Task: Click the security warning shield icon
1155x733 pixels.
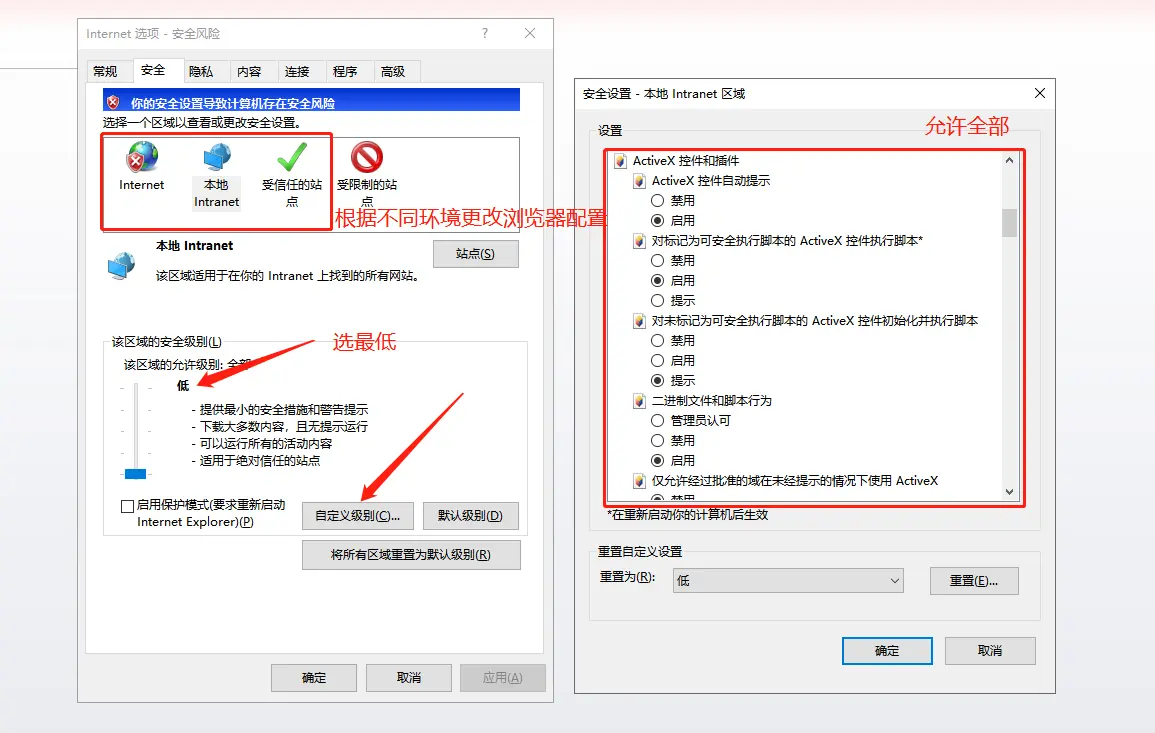Action: [x=113, y=102]
